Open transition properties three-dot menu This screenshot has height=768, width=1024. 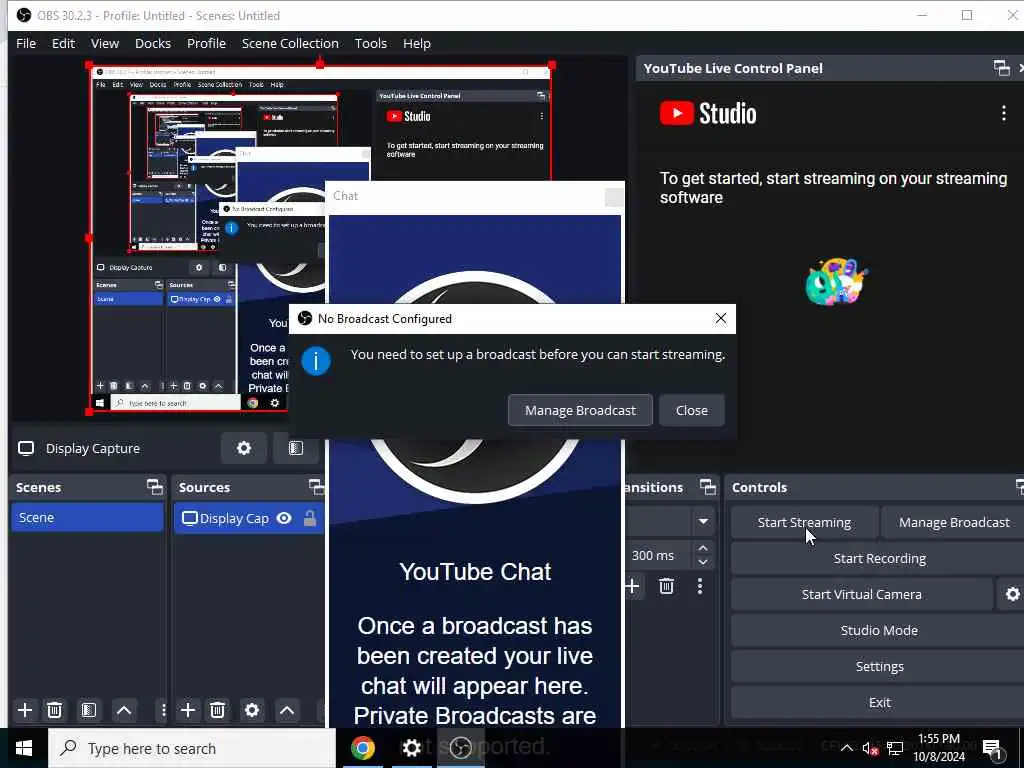click(699, 586)
